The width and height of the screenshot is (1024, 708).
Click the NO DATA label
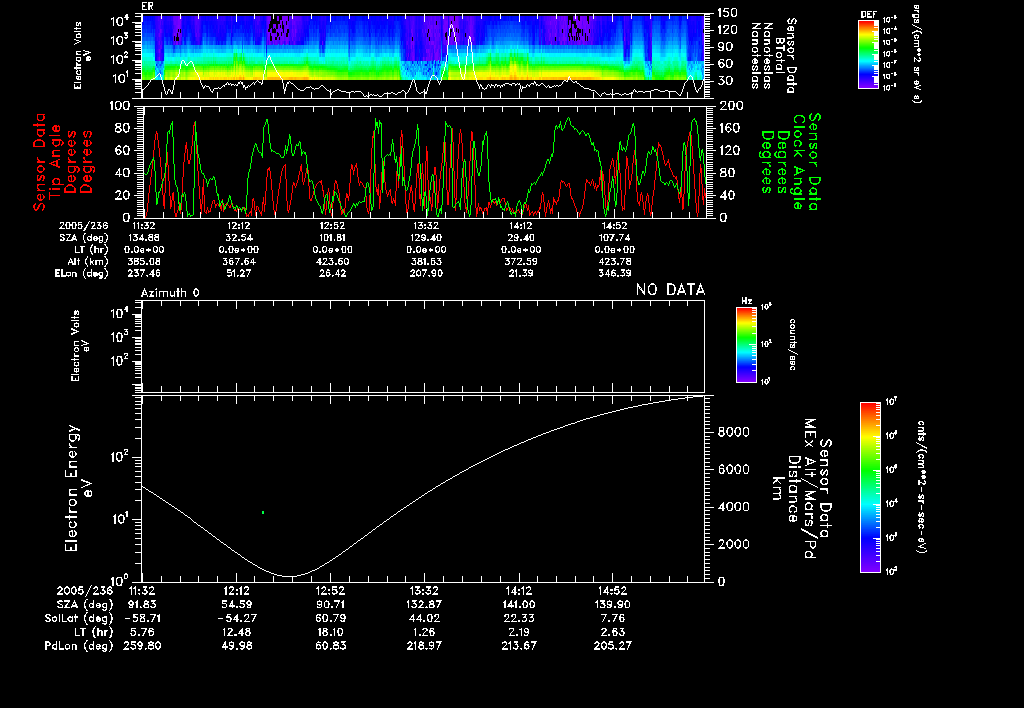tap(670, 290)
